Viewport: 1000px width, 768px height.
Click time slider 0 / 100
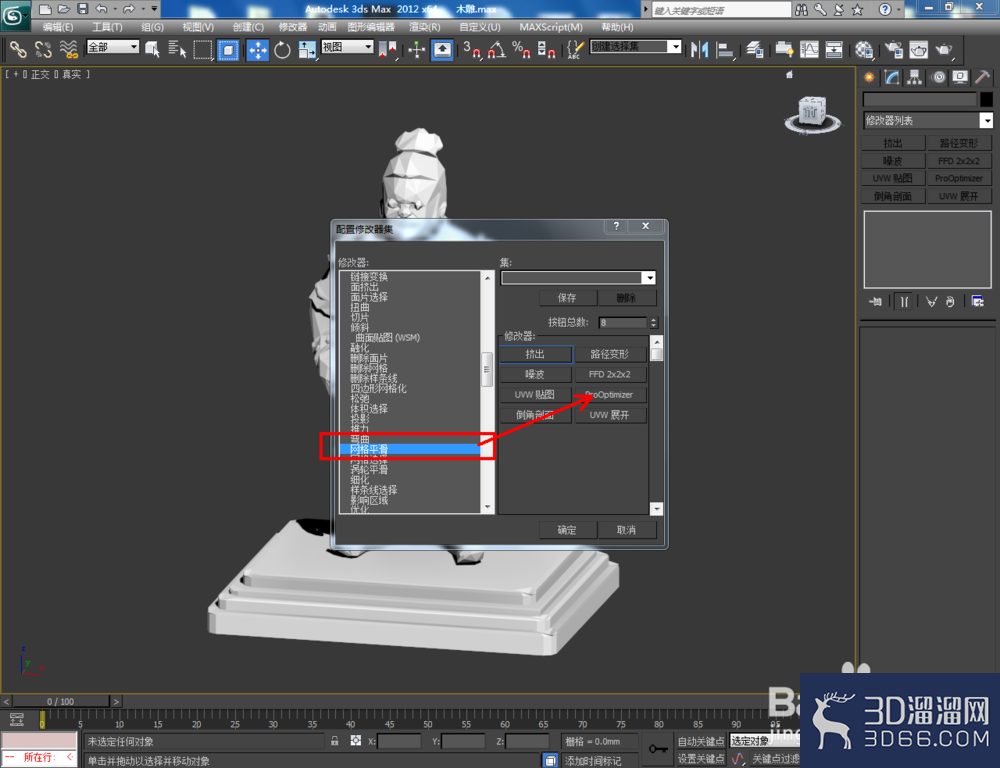[x=61, y=702]
